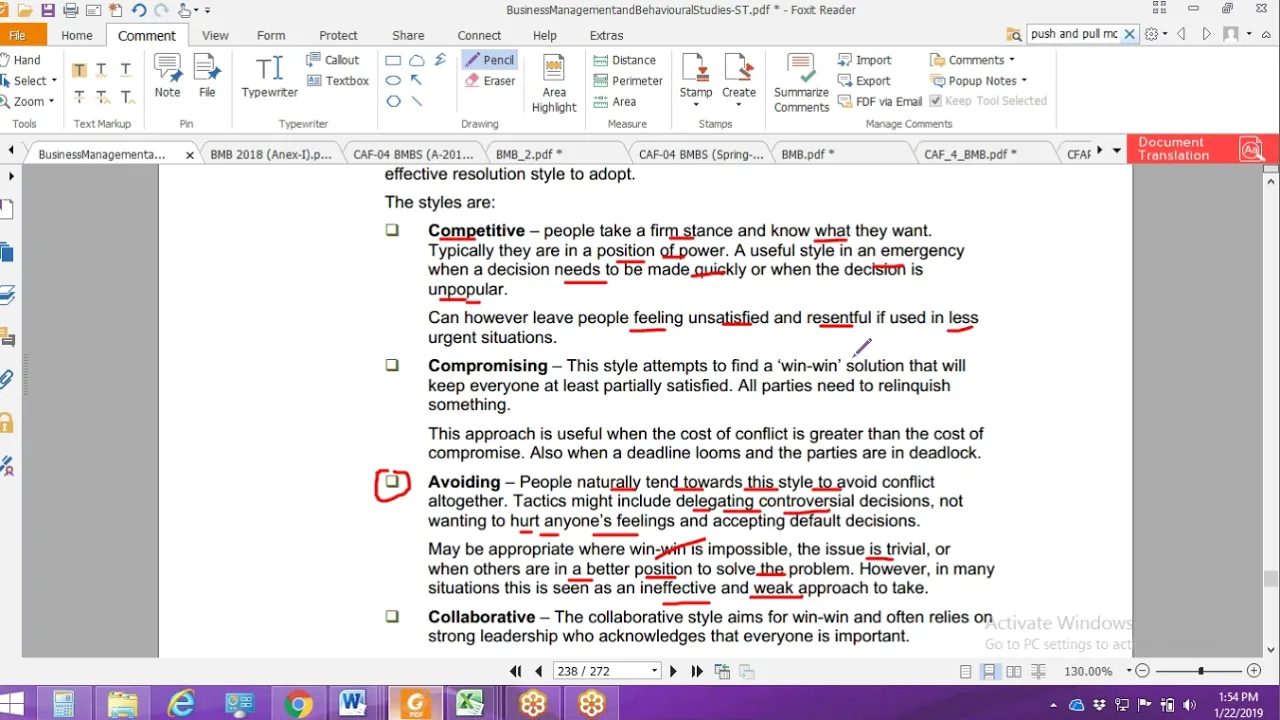Select the Textbox tool
The width and height of the screenshot is (1280, 720).
[x=338, y=81]
